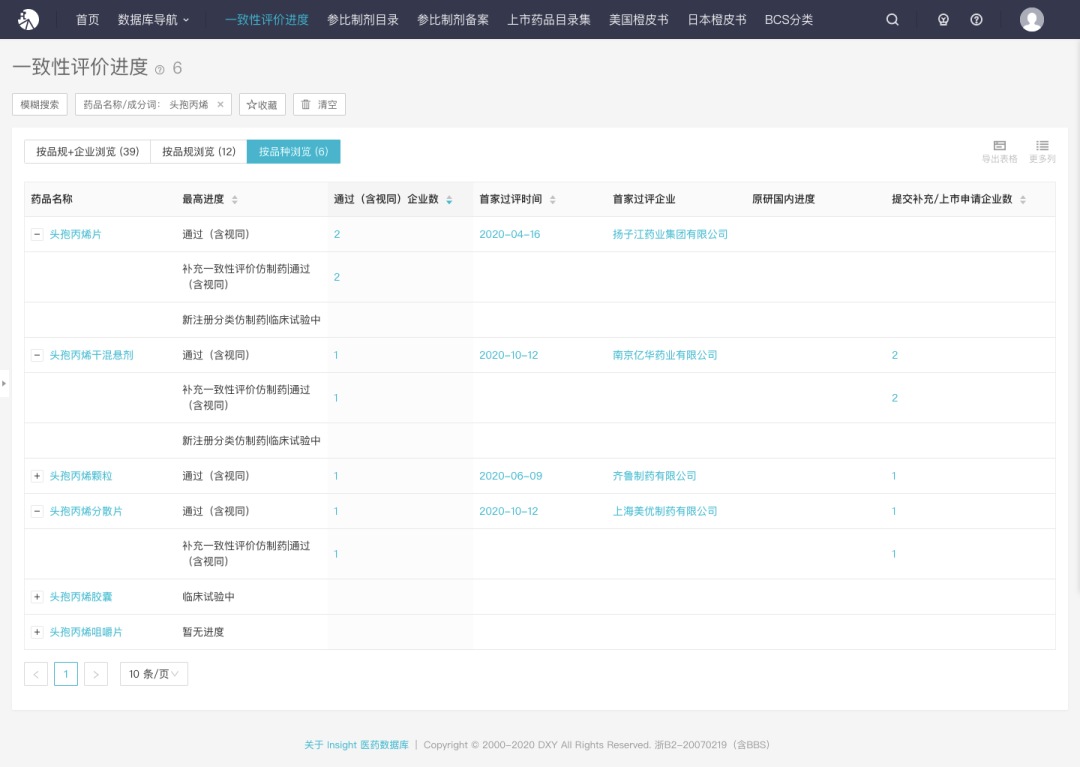Open the 头孢丙烯分散片 drug link

[86, 512]
